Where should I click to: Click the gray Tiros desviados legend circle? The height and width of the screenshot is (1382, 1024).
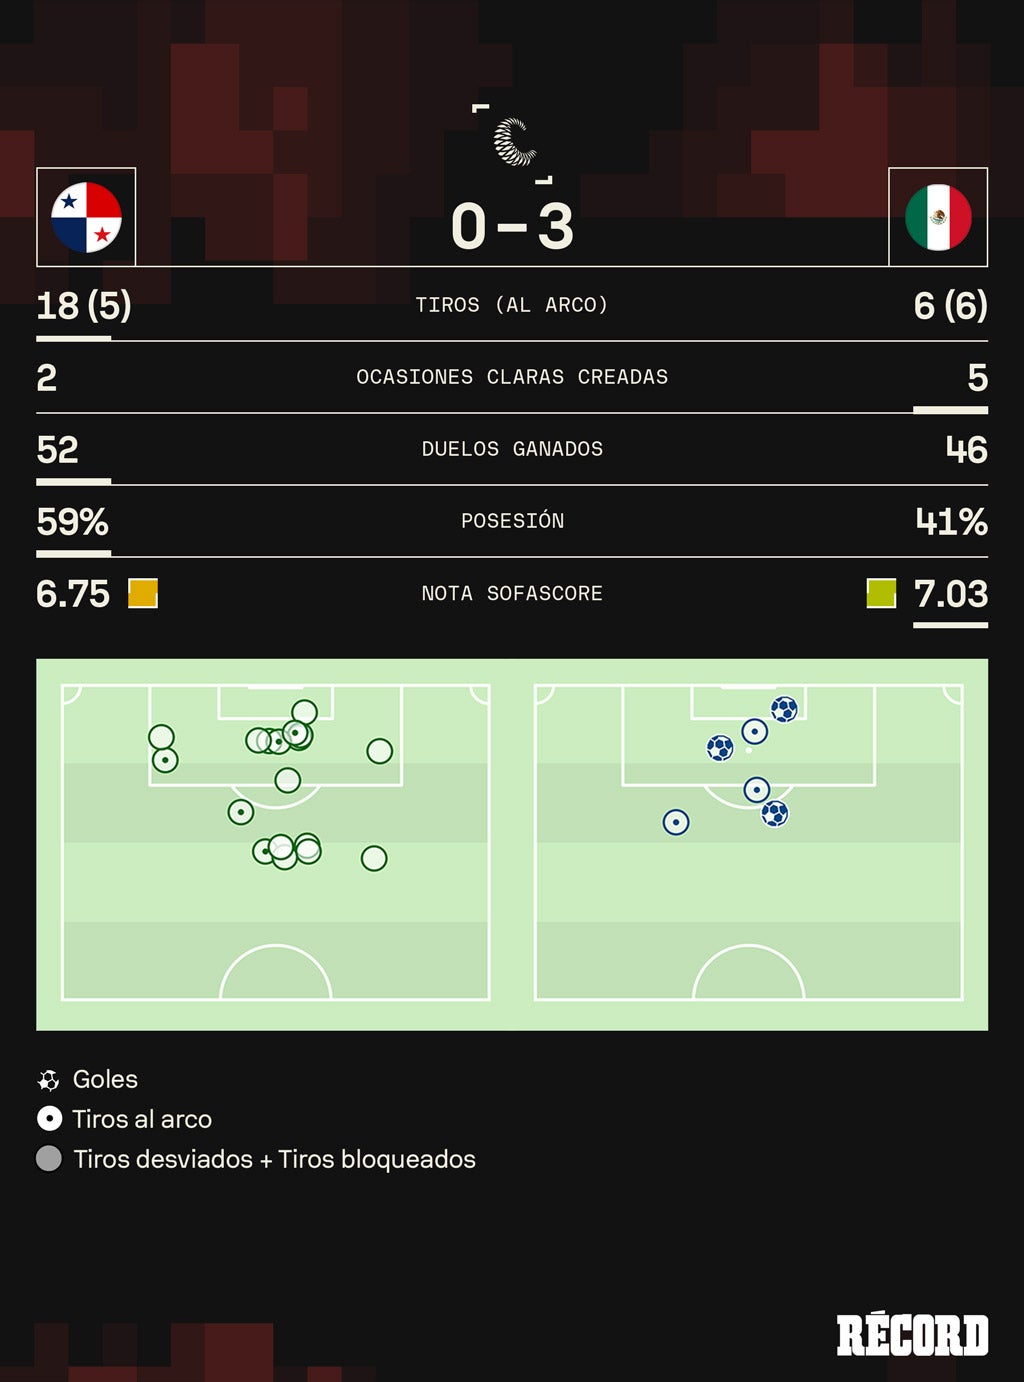coord(48,1159)
